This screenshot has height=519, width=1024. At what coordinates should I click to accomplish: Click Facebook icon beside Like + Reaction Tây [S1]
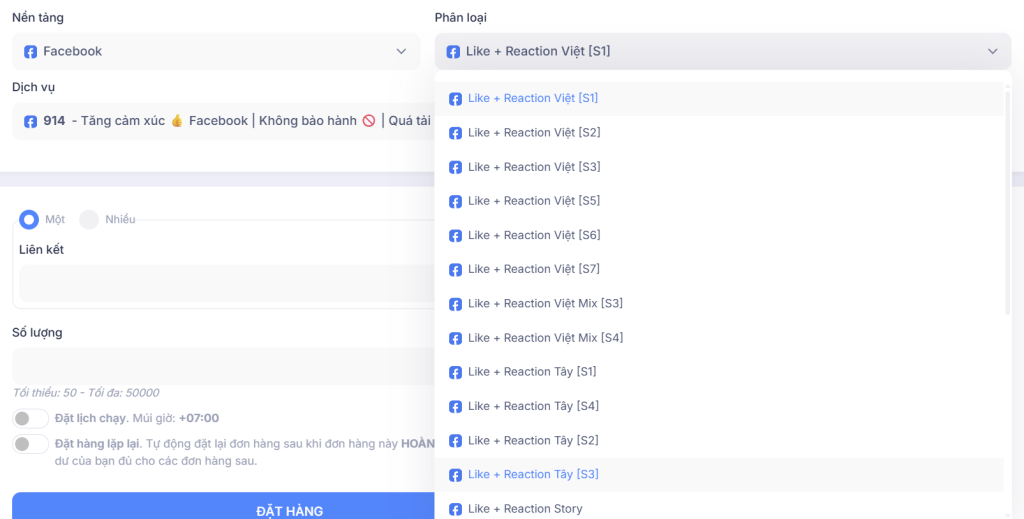click(455, 372)
